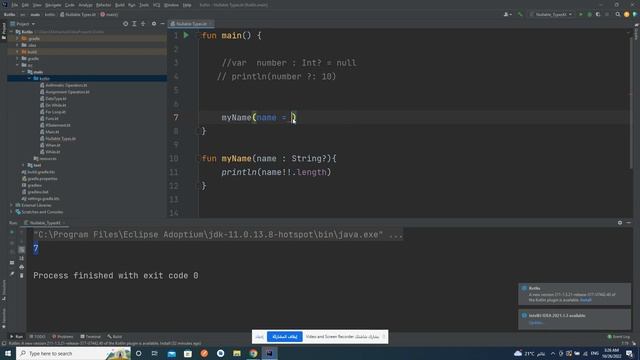The image size is (640, 360).
Task: Open the run configuration dropdown in toolbar
Action: click(551, 14)
